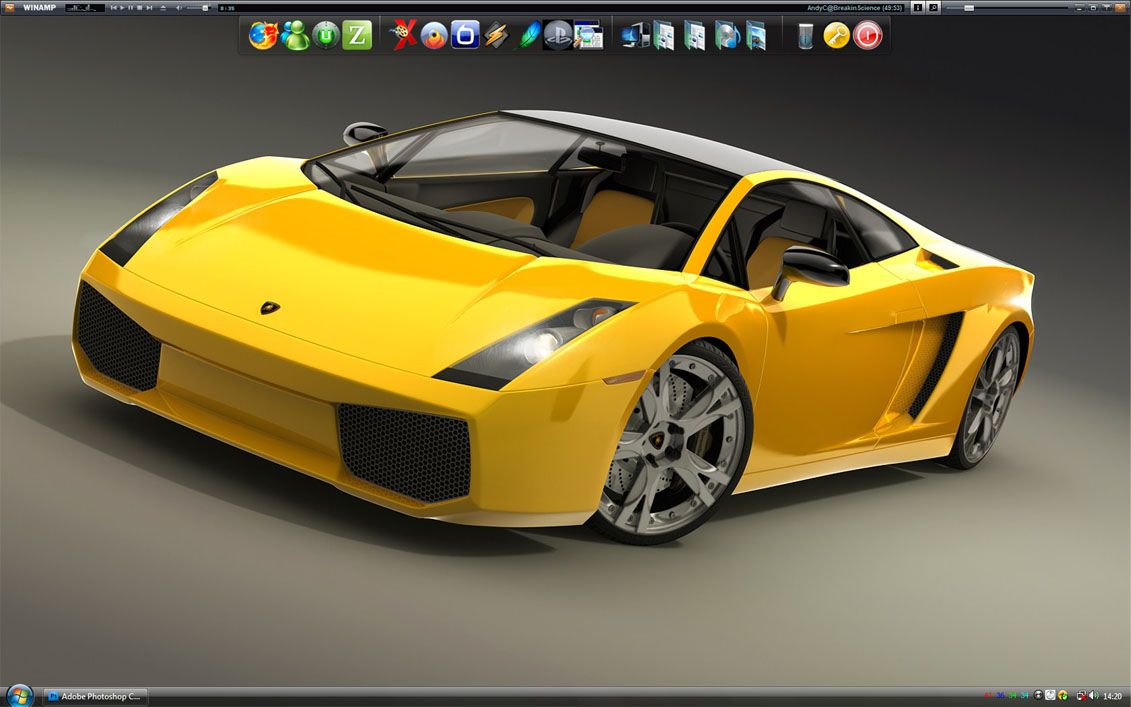
Task: Open the first documents folder icon
Action: [664, 35]
